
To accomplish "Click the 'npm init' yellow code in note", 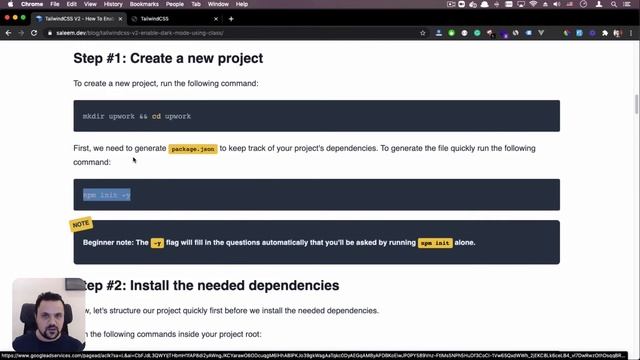I will coord(435,243).
